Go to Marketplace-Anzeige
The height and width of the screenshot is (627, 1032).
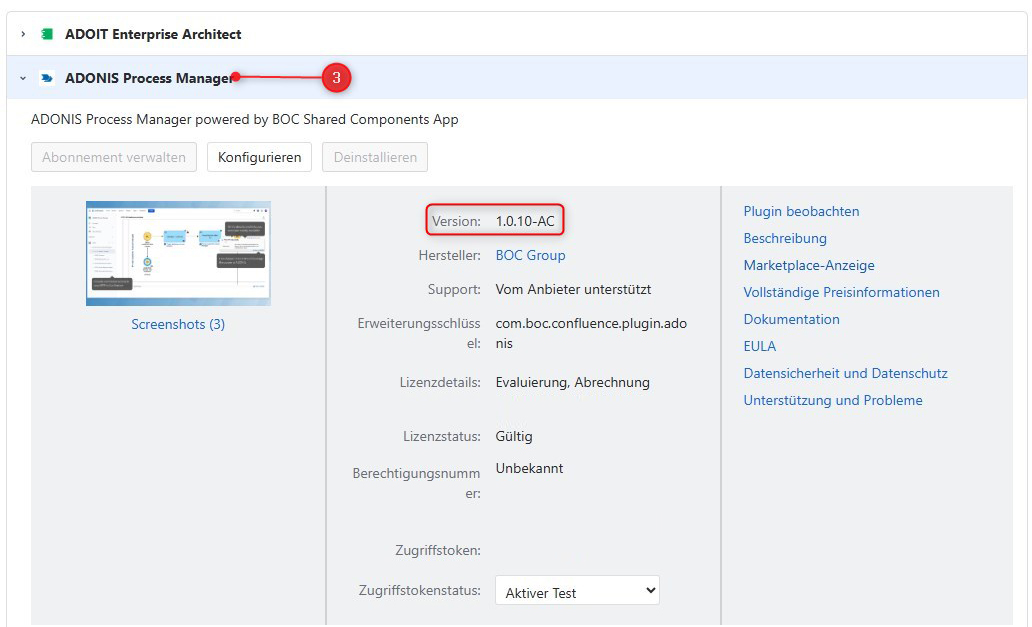808,265
